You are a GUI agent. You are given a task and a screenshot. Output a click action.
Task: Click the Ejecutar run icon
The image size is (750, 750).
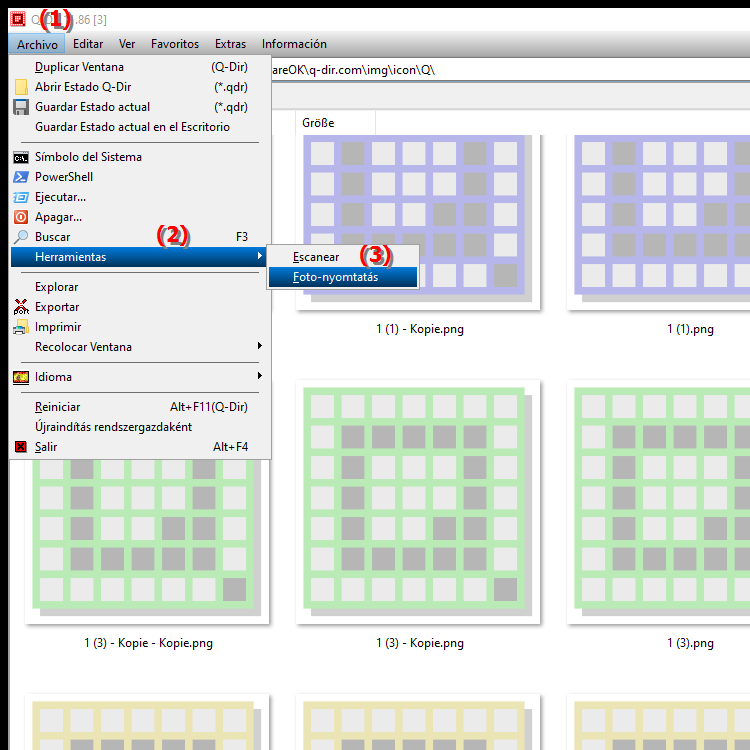pos(21,197)
